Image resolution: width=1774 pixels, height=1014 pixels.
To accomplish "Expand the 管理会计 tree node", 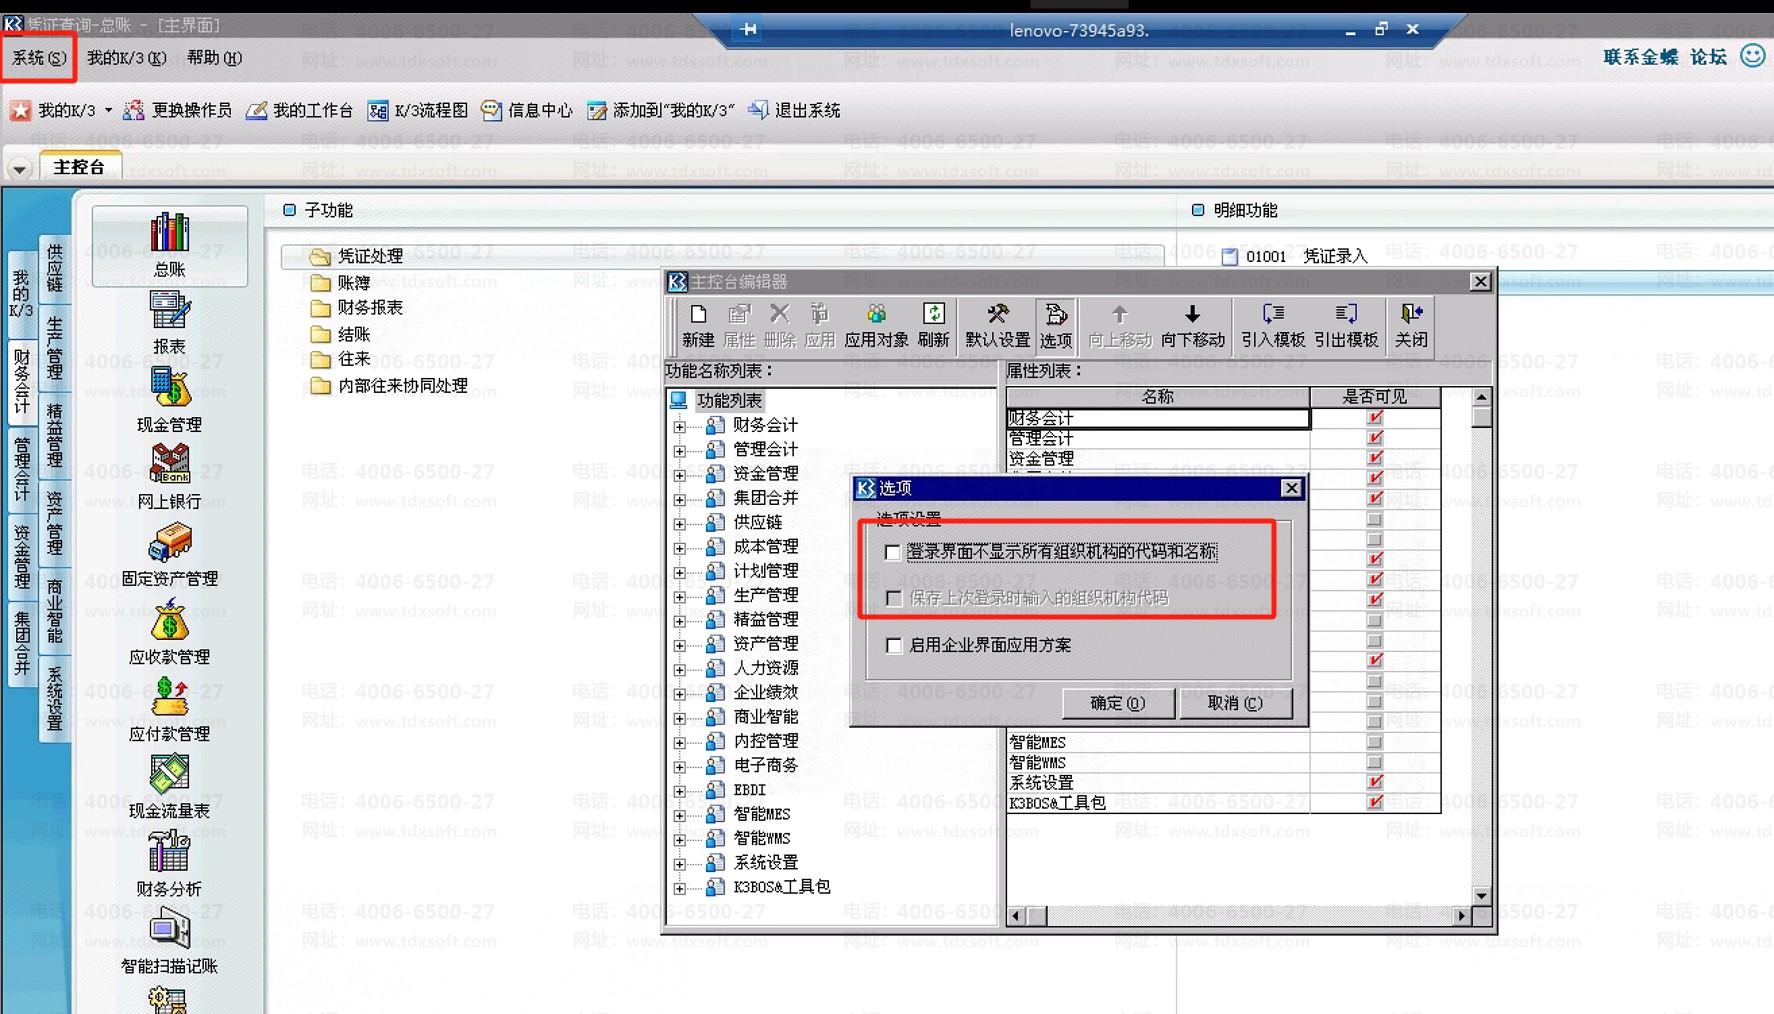I will 680,450.
